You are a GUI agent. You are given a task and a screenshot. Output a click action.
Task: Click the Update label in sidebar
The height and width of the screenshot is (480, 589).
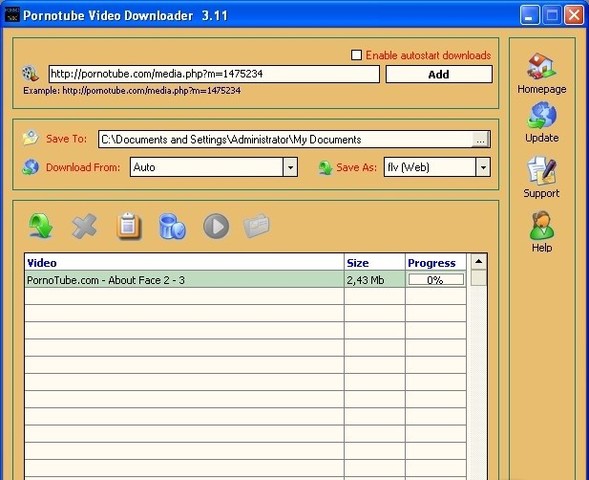pos(542,138)
